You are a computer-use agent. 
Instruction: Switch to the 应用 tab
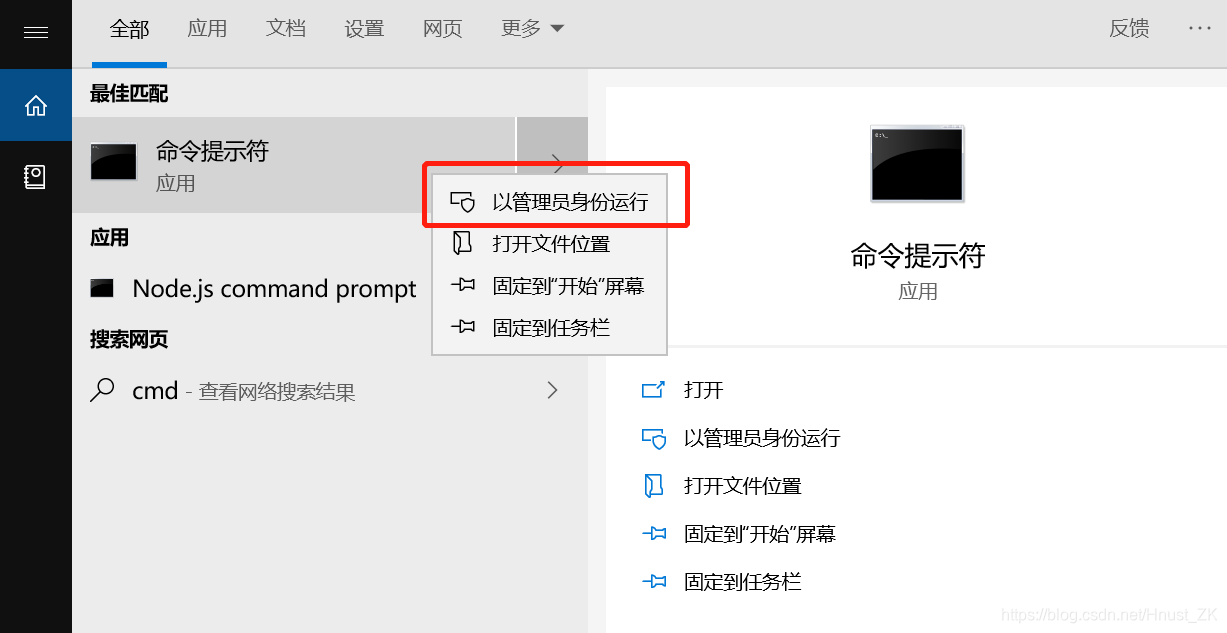[x=207, y=29]
